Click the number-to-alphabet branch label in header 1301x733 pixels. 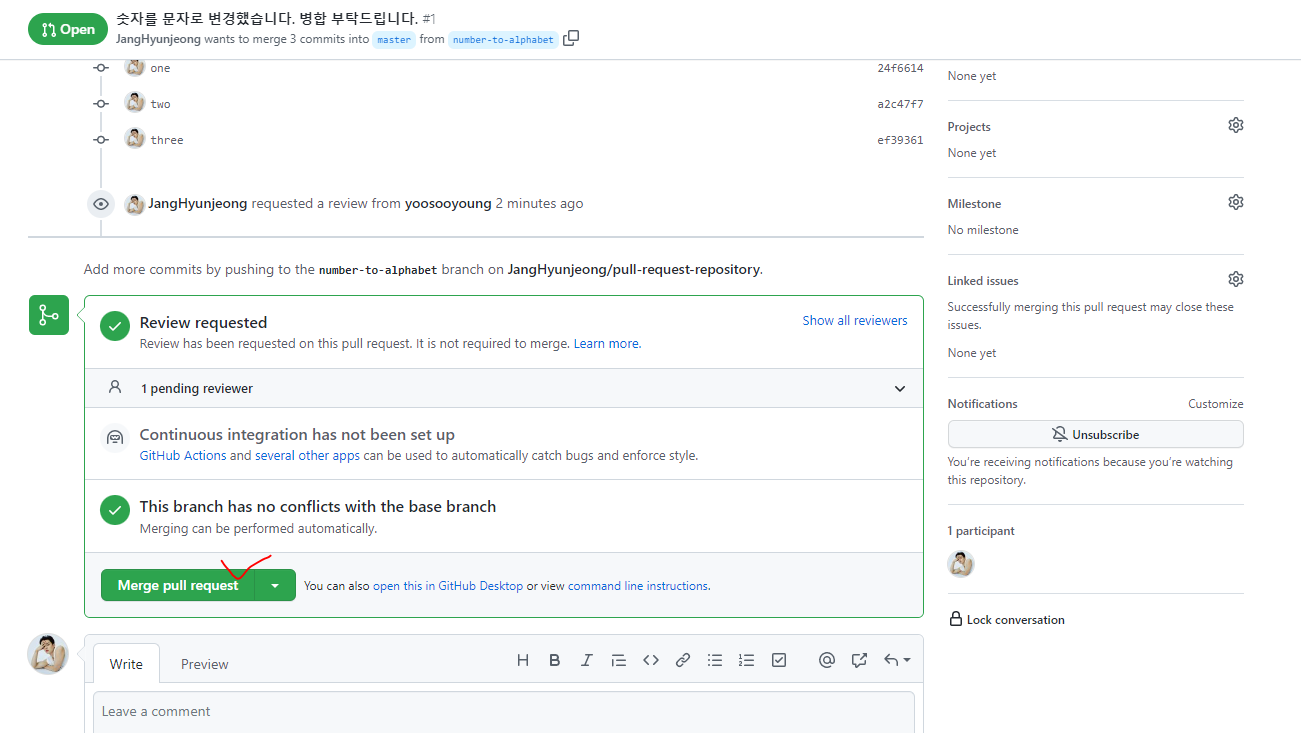pyautogui.click(x=503, y=40)
